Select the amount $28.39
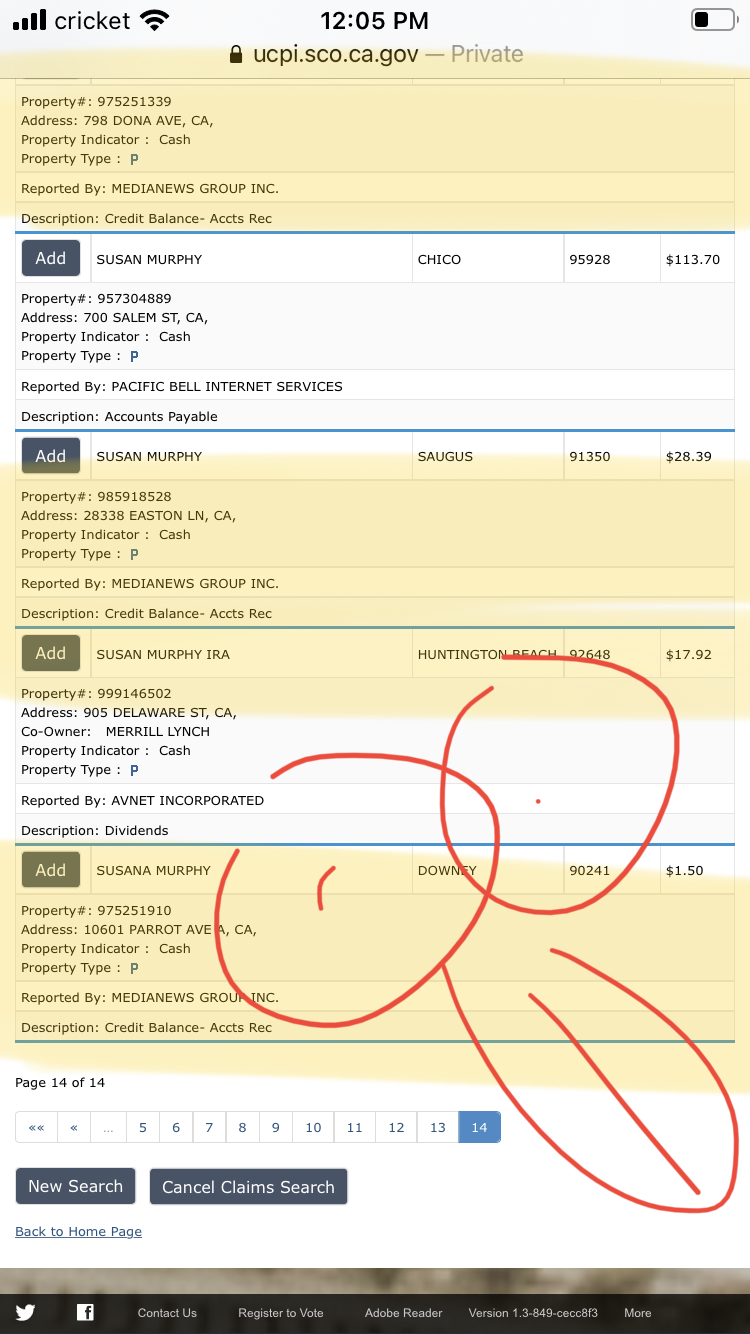 point(689,456)
